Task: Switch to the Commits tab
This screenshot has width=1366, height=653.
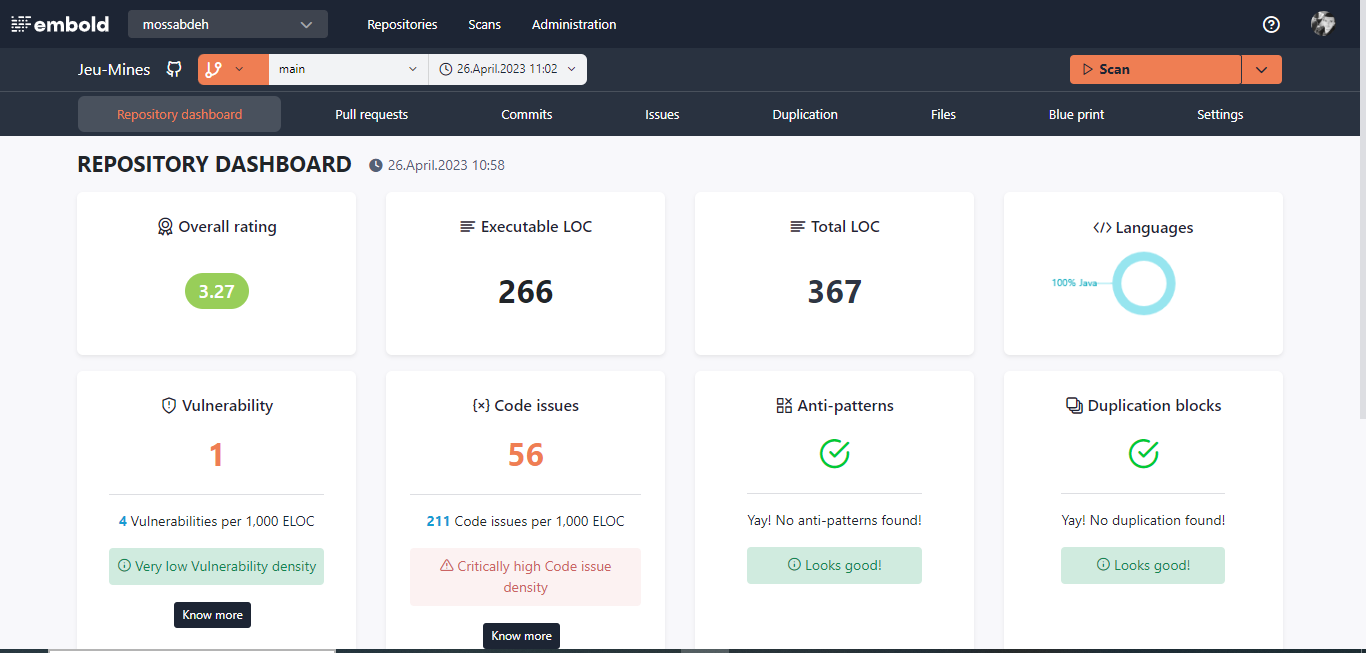Action: [526, 113]
